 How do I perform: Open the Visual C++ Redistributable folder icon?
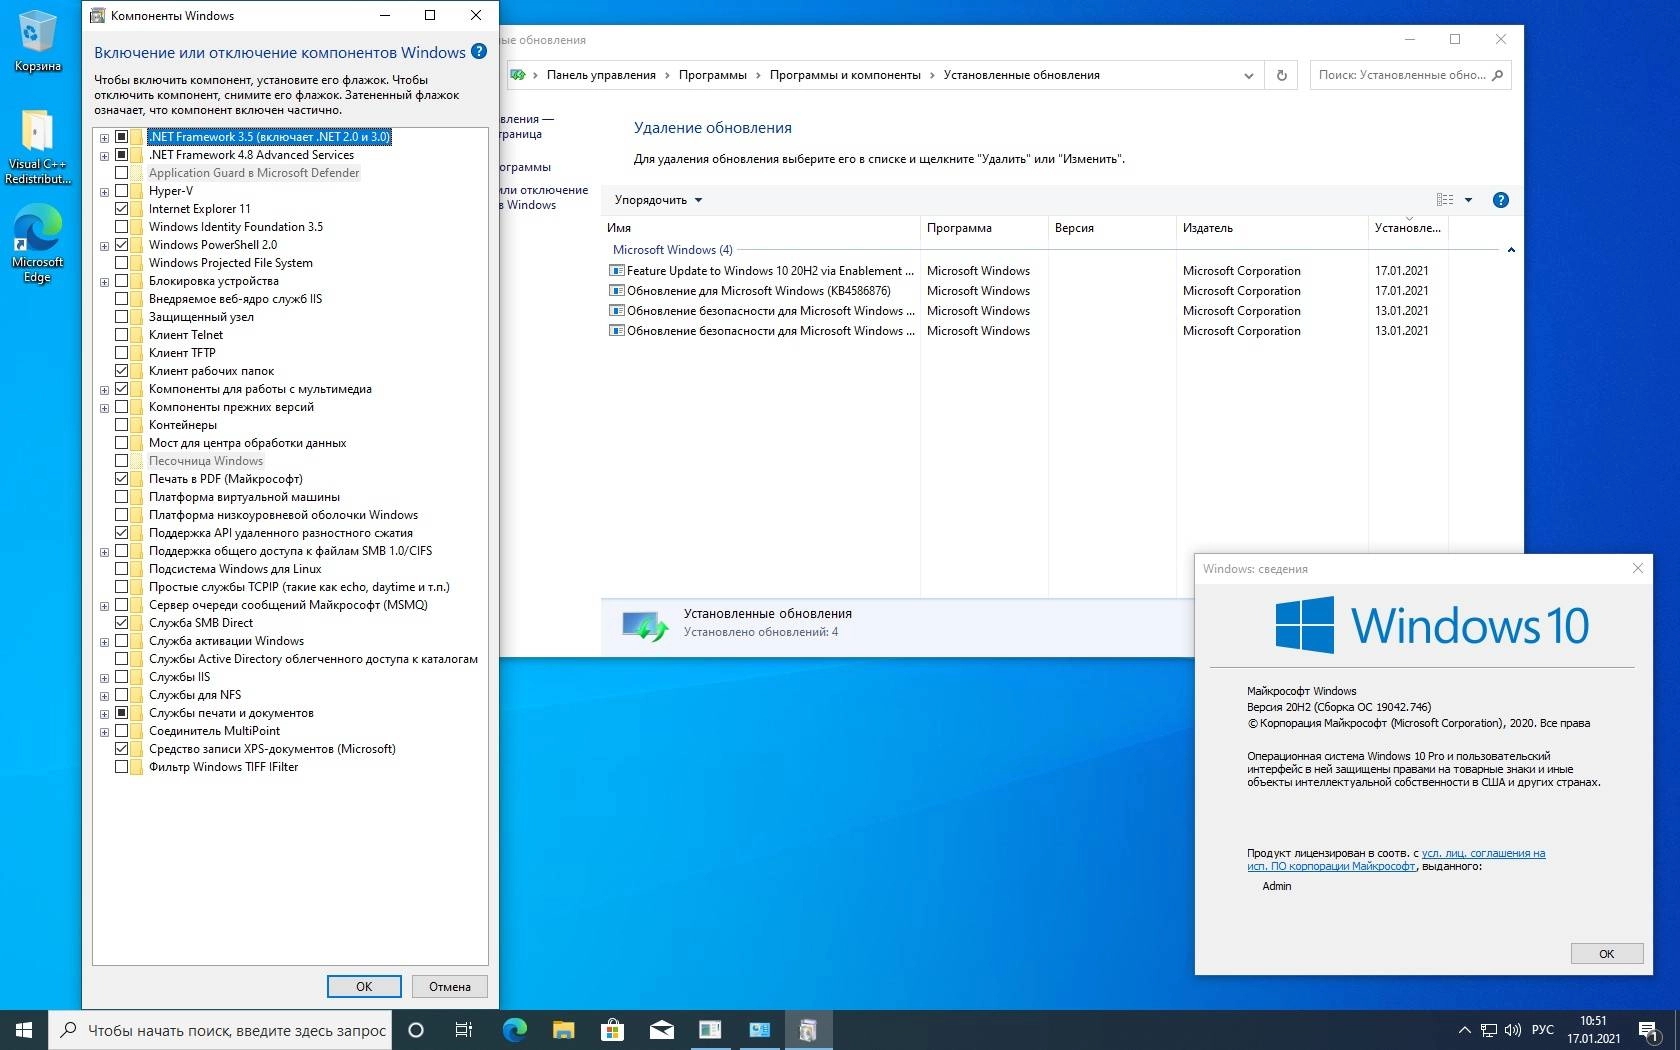[x=37, y=147]
